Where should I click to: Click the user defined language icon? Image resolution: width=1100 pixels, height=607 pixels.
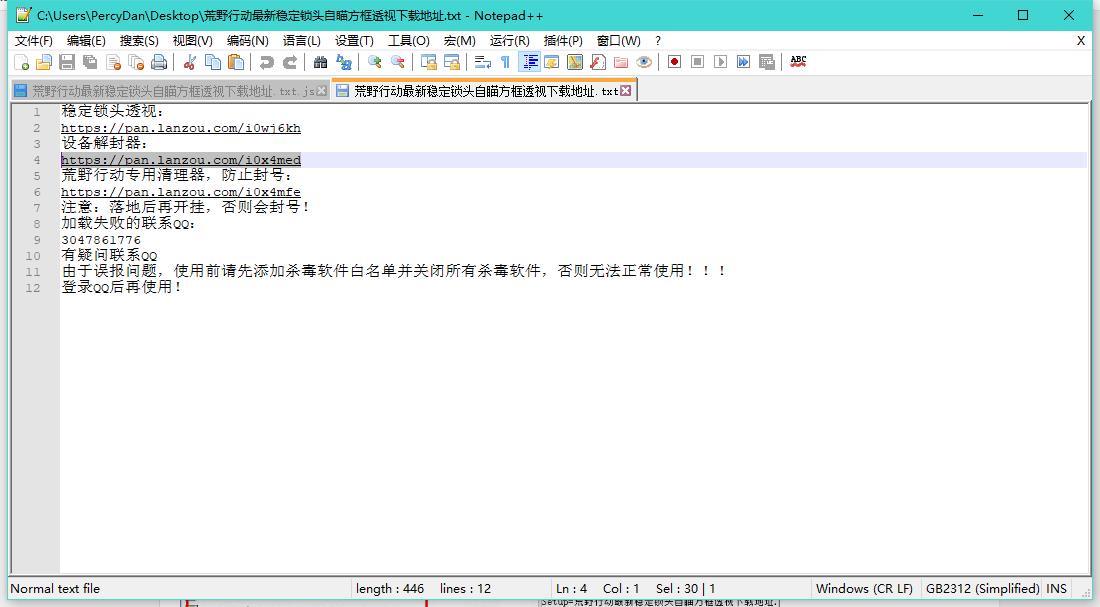coord(552,62)
